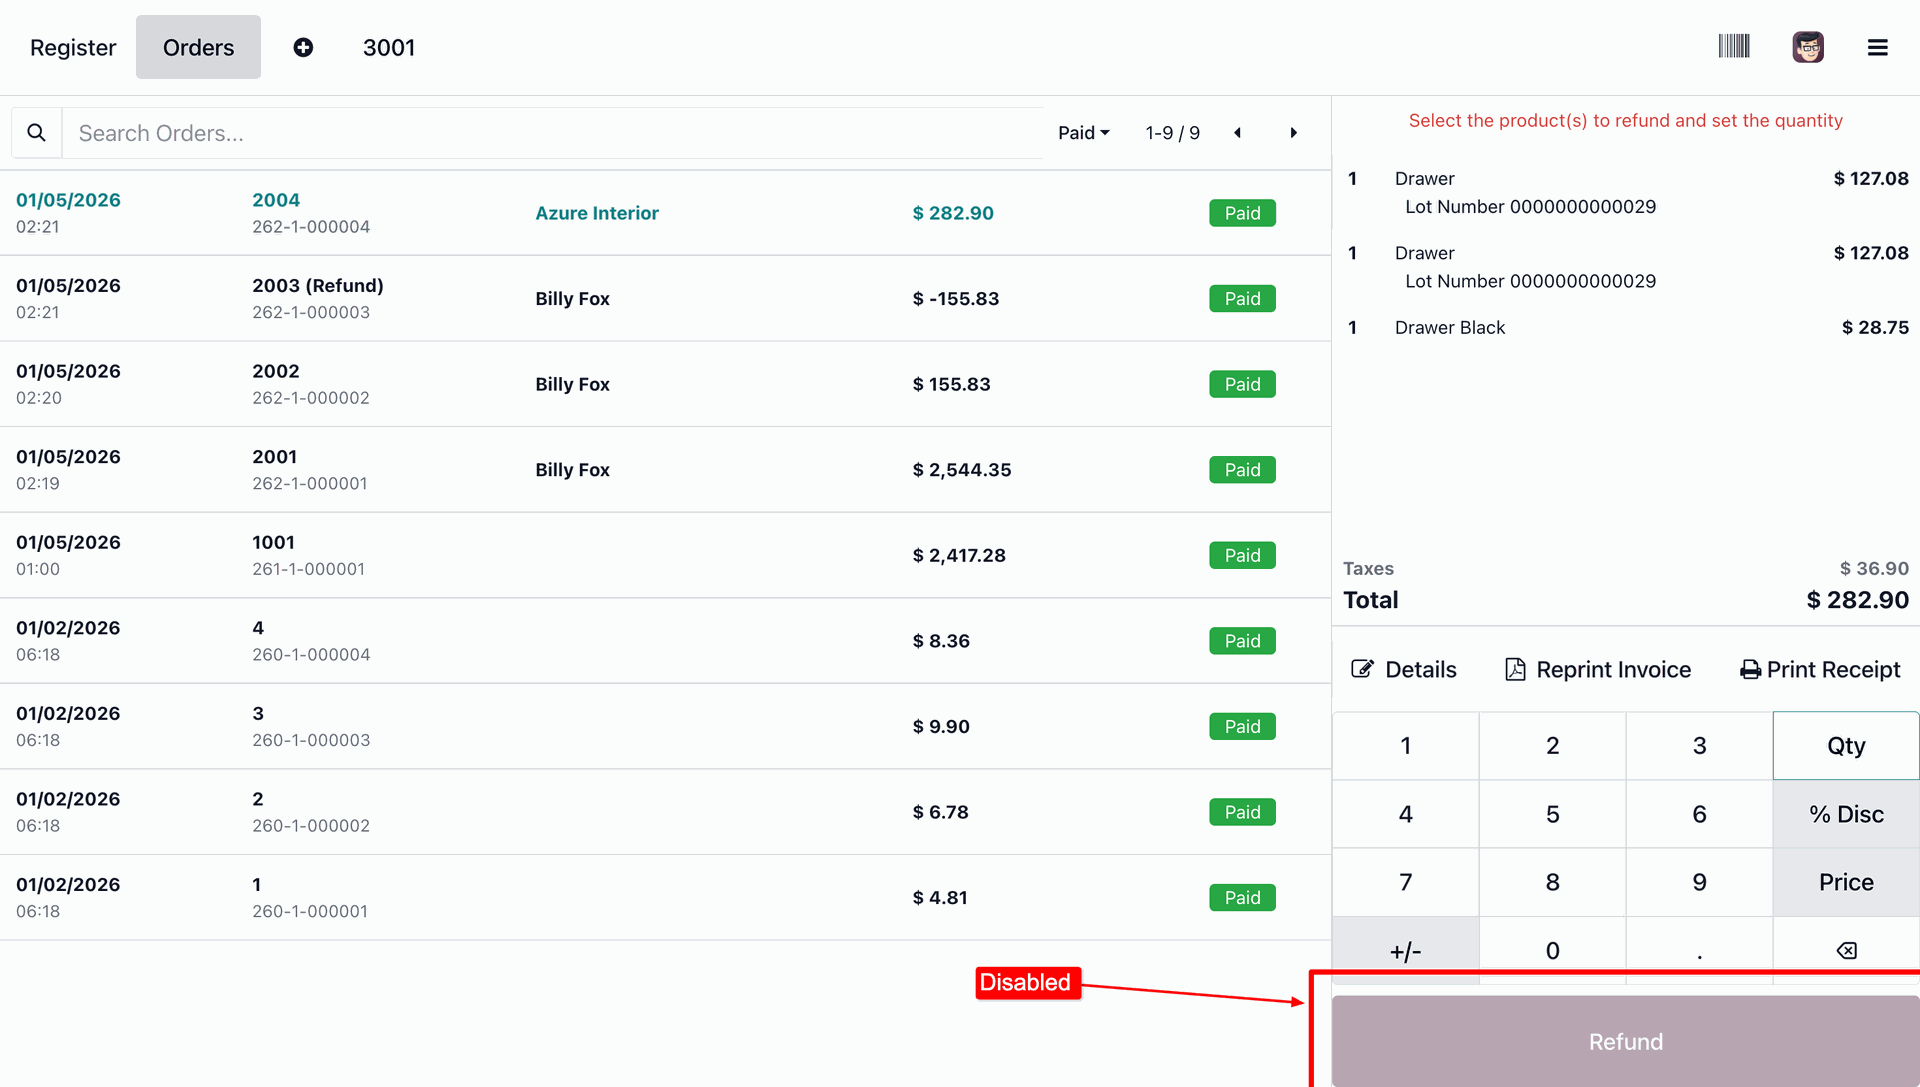Open order 3001 tab
Screen dimensions: 1920x1087
click(x=388, y=47)
